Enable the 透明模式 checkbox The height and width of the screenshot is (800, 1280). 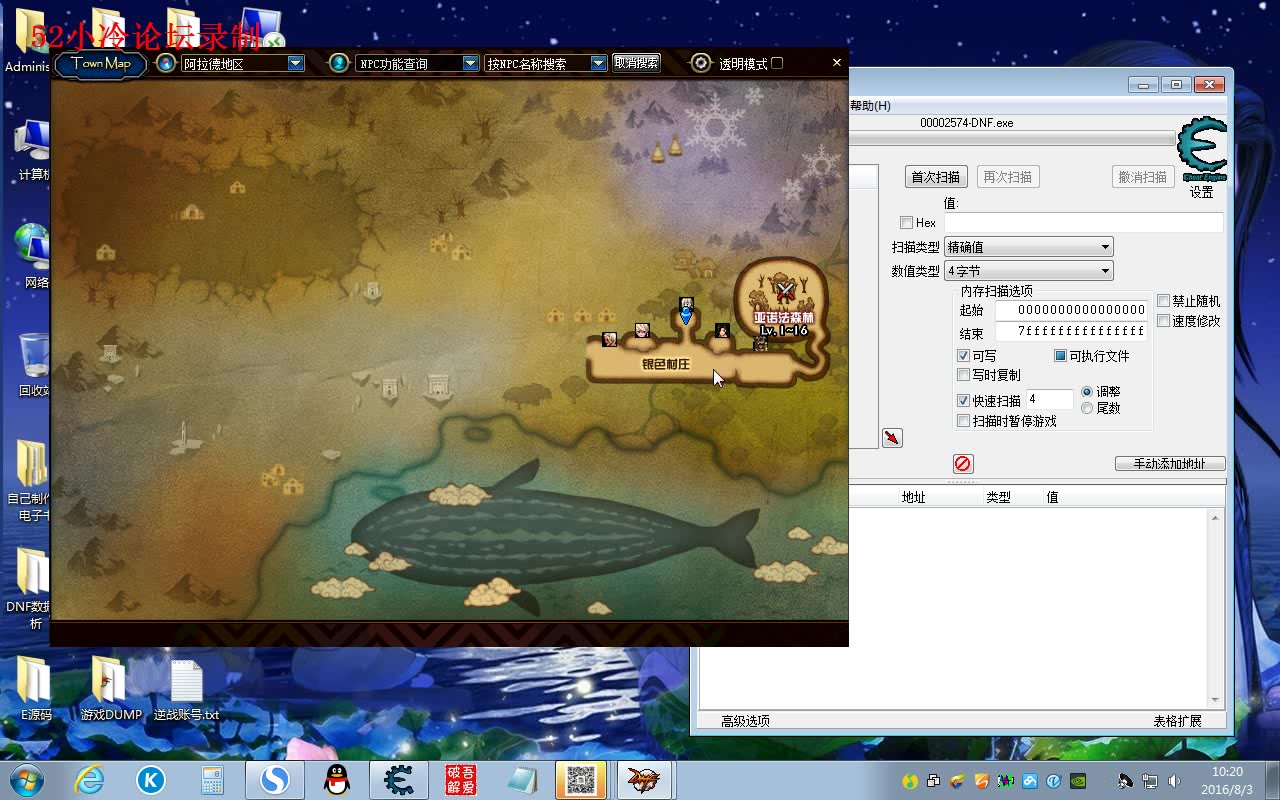(777, 63)
